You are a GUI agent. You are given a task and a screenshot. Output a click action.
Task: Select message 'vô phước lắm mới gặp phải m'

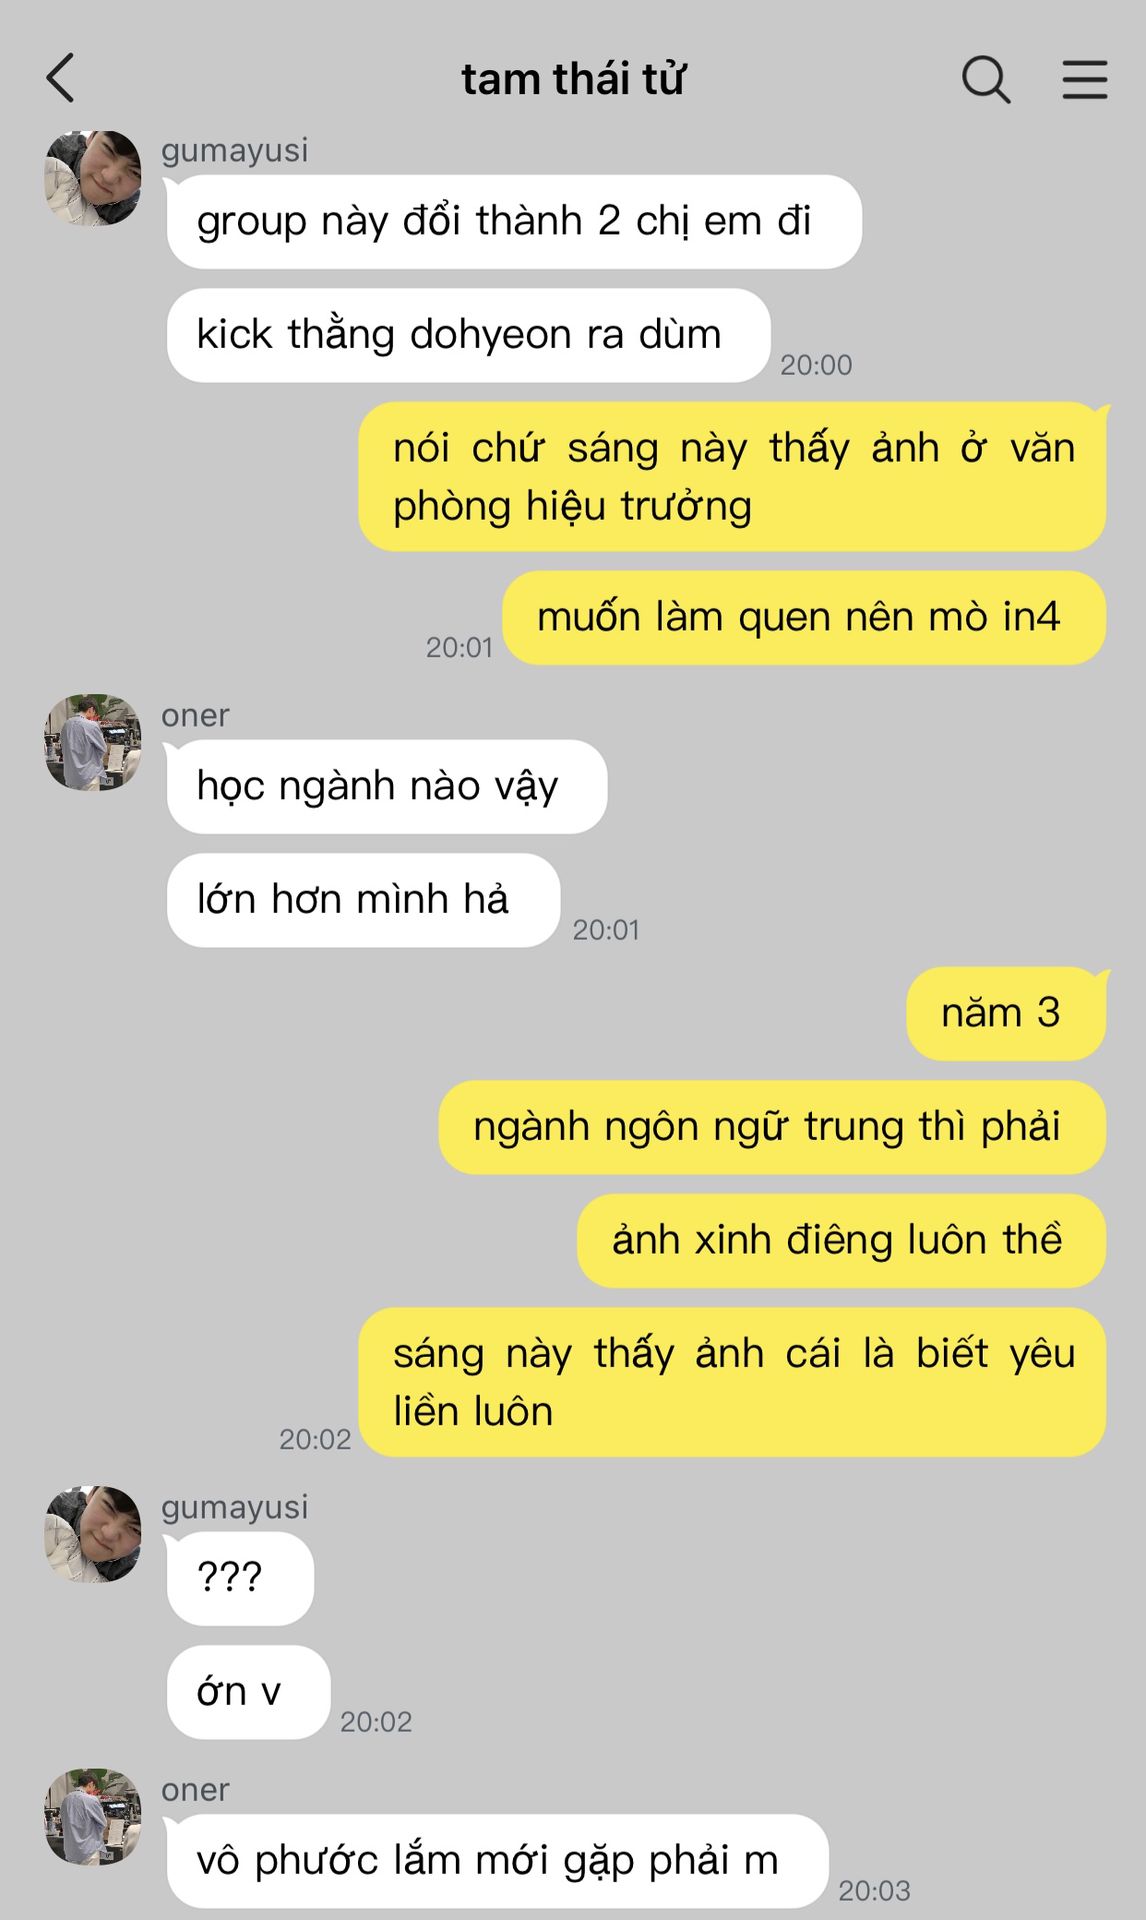pos(497,1861)
